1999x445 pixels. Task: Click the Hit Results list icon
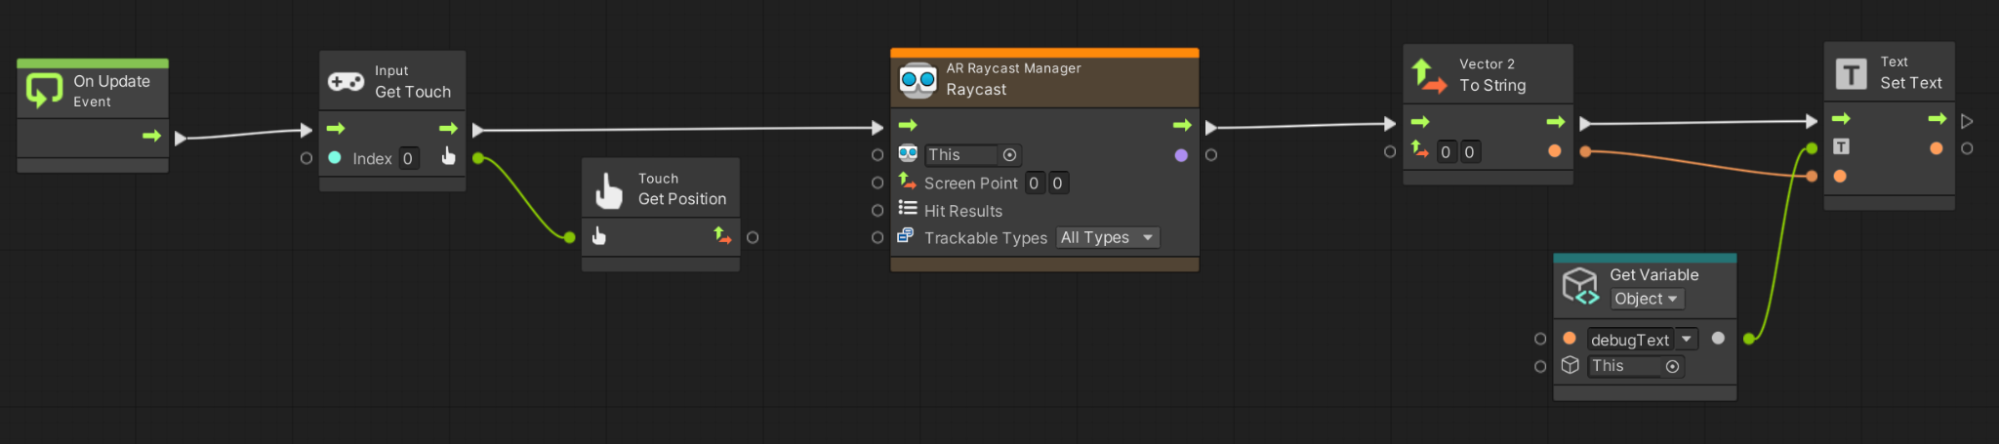(x=908, y=208)
